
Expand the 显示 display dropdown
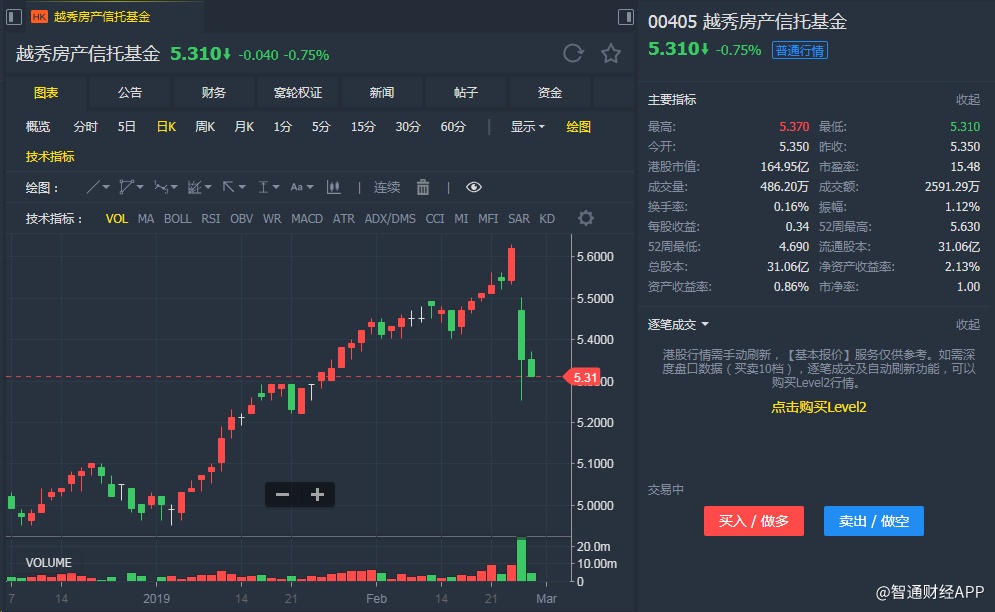pos(528,127)
